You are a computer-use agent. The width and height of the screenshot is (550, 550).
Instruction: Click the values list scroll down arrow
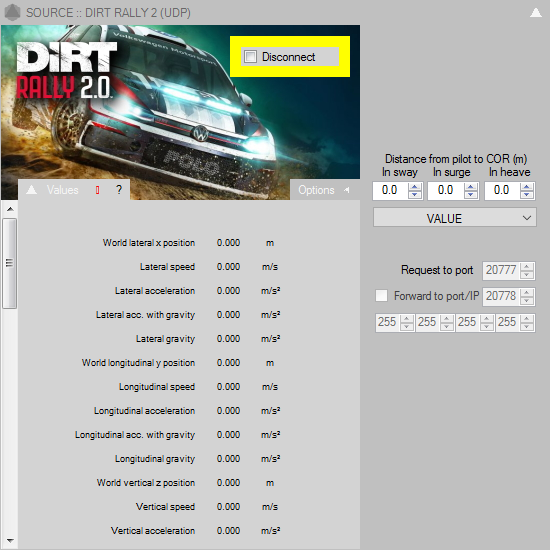[x=10, y=541]
